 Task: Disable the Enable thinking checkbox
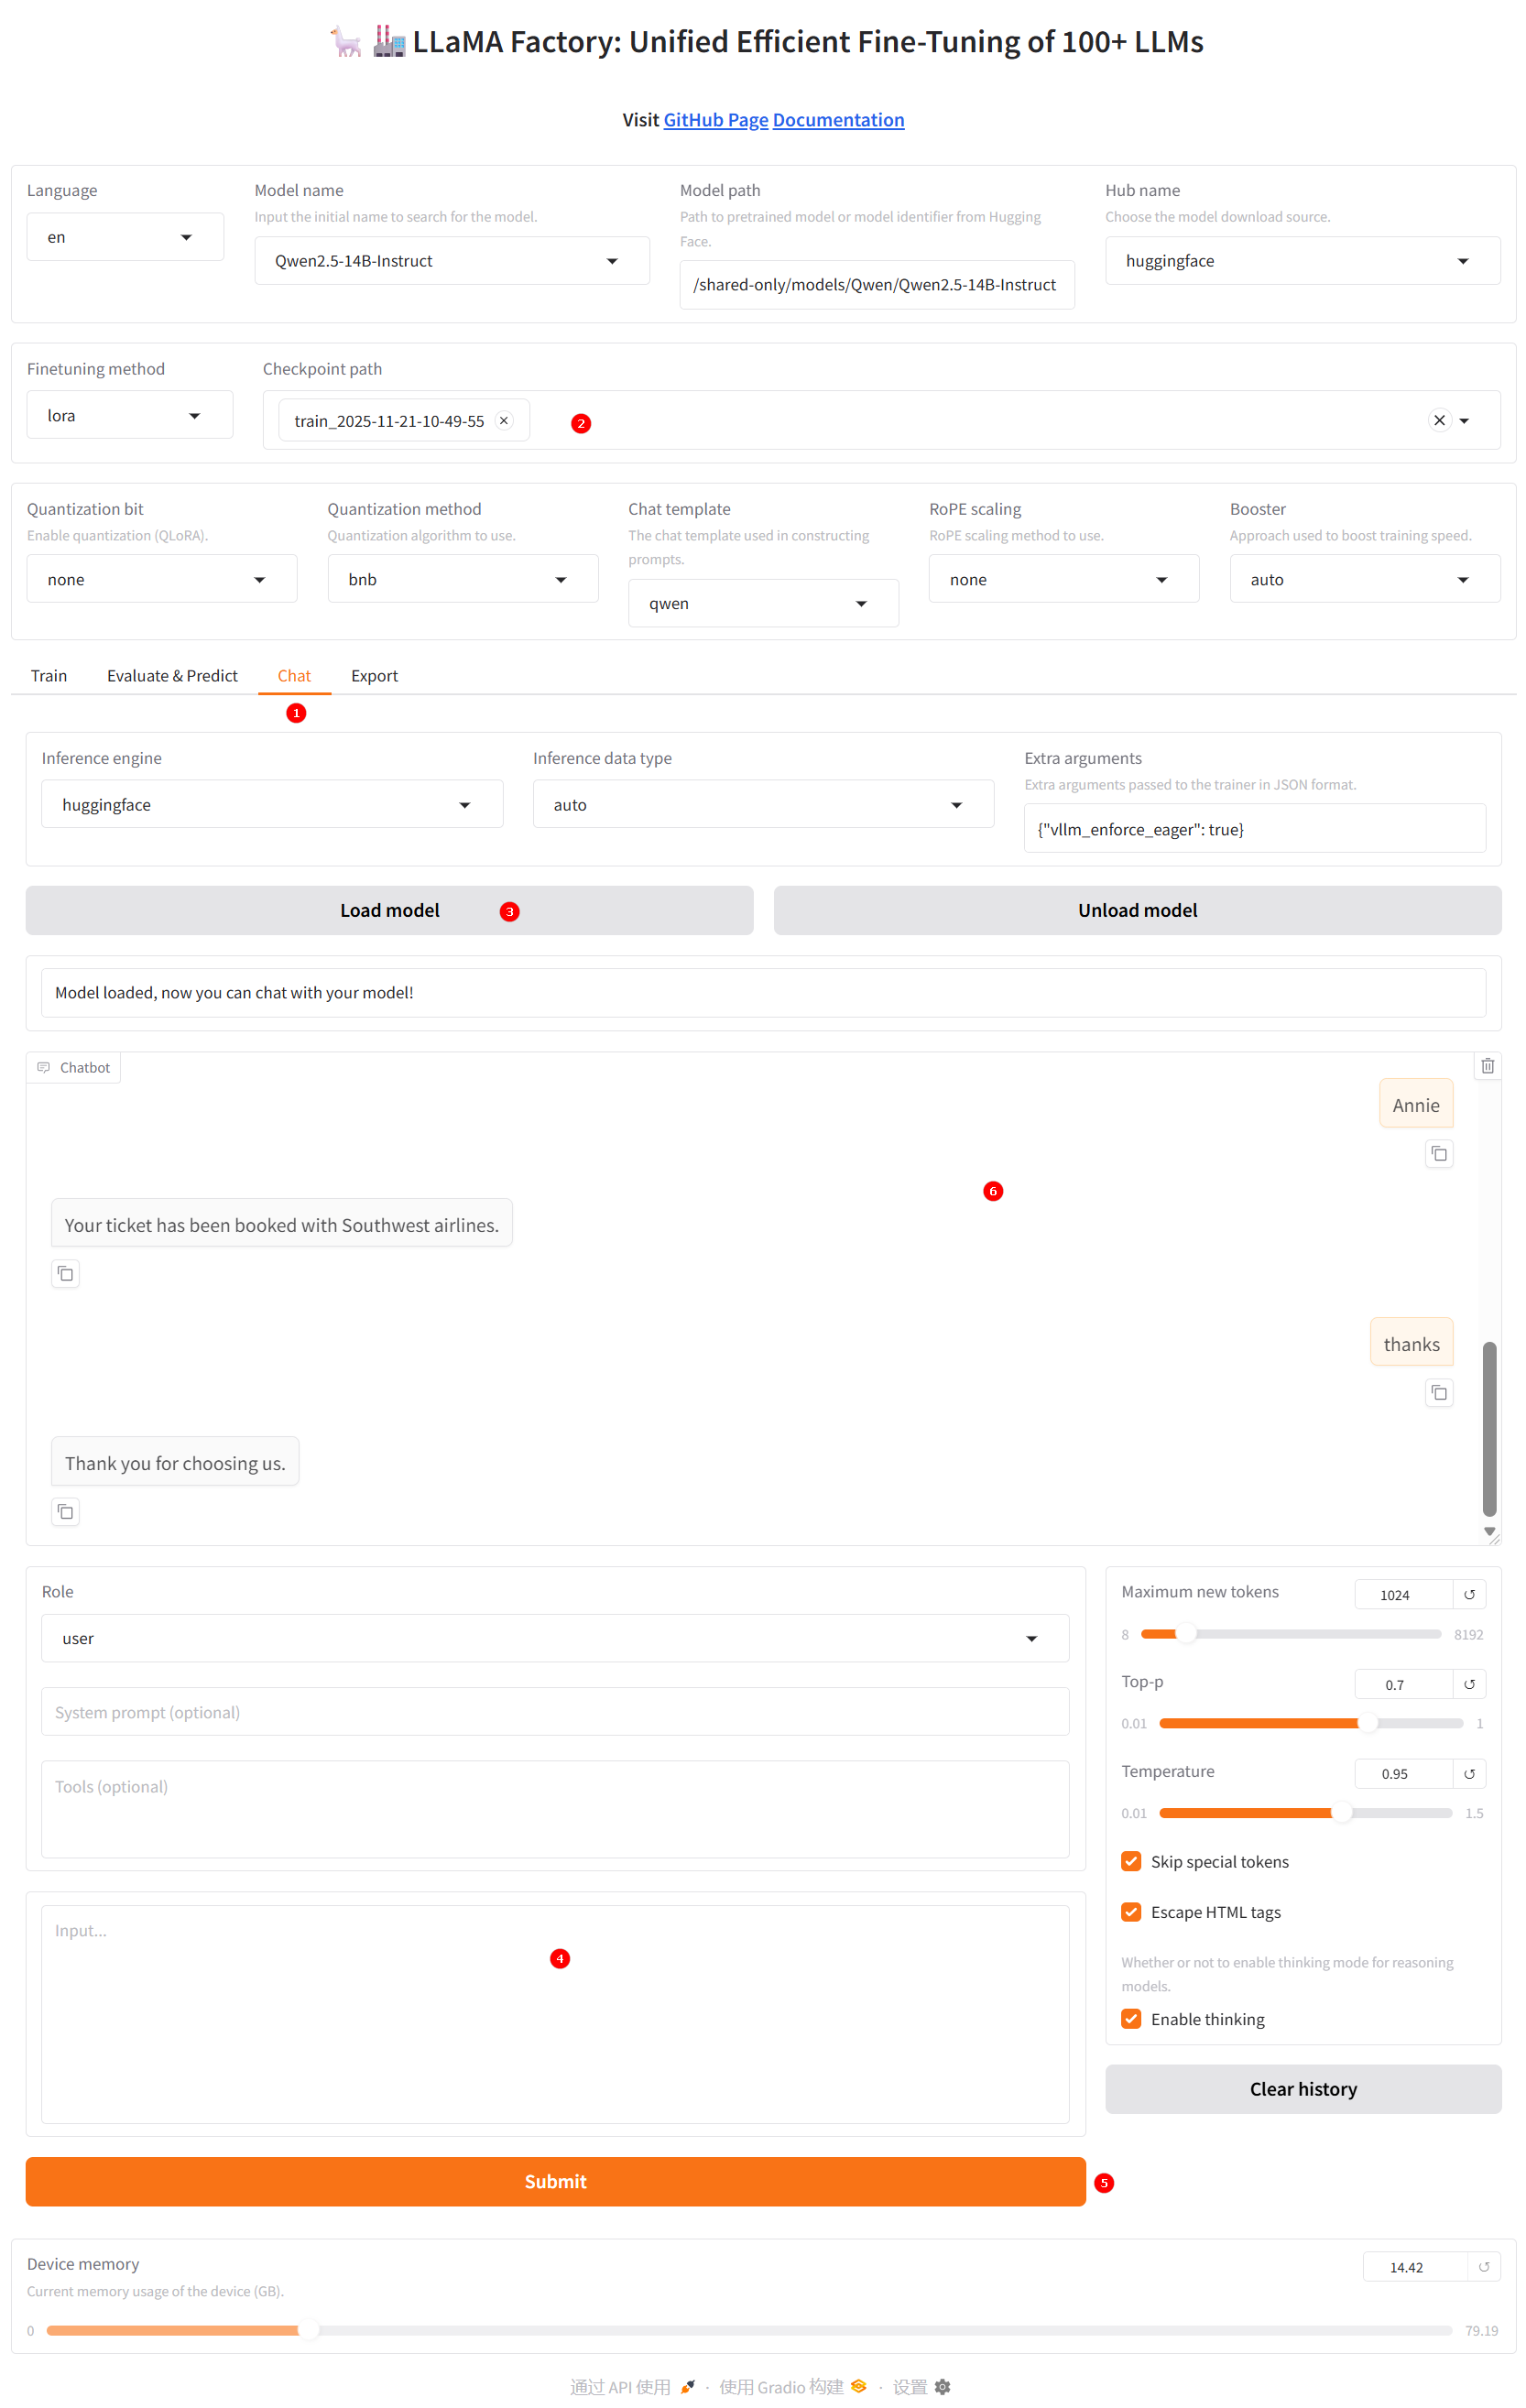(1131, 2019)
